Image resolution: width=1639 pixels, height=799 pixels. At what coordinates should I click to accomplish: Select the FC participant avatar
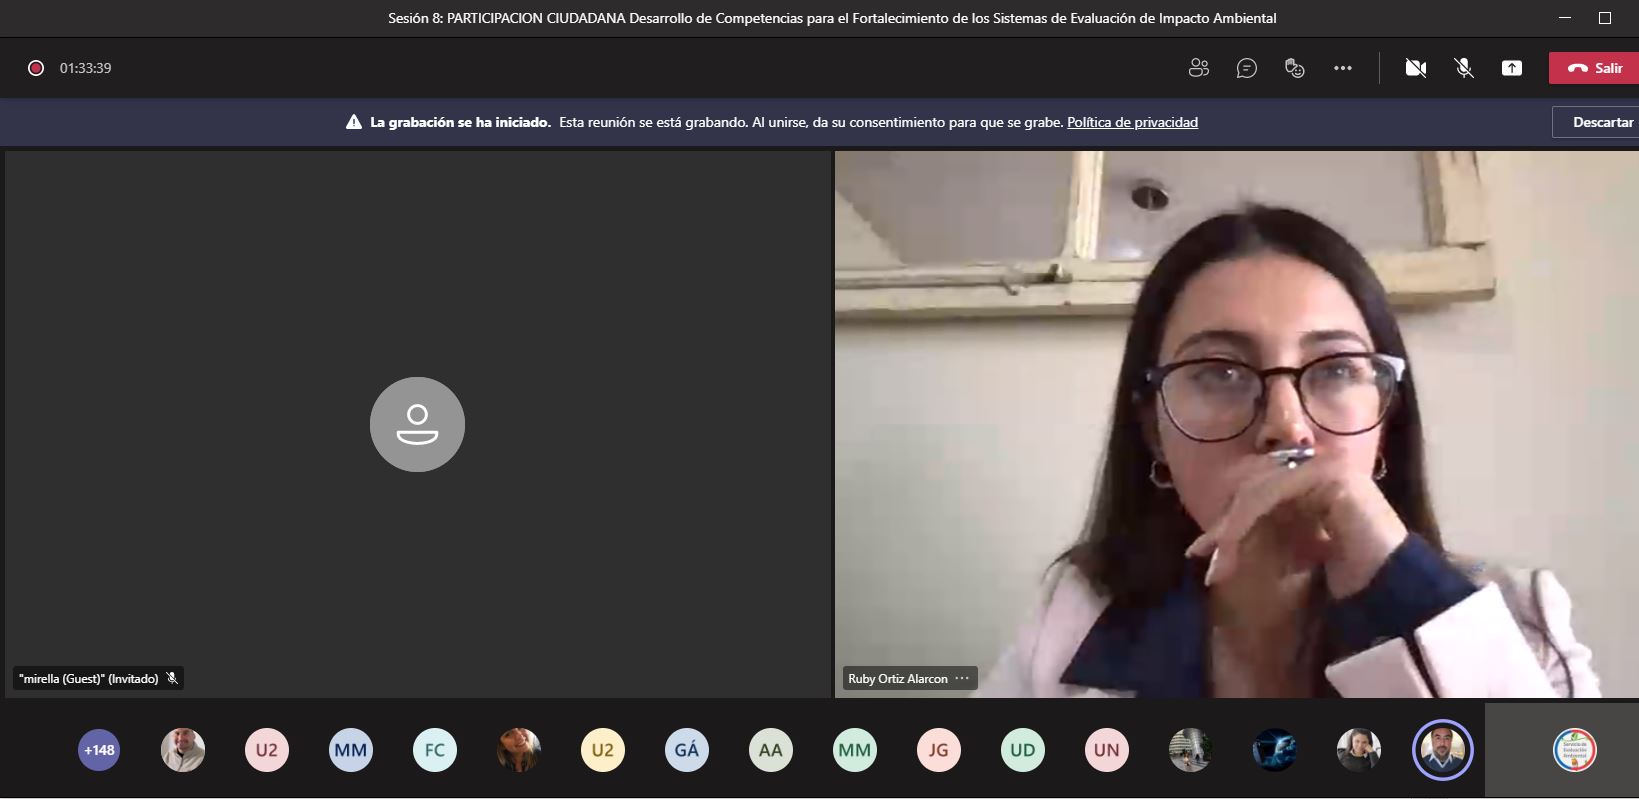434,750
